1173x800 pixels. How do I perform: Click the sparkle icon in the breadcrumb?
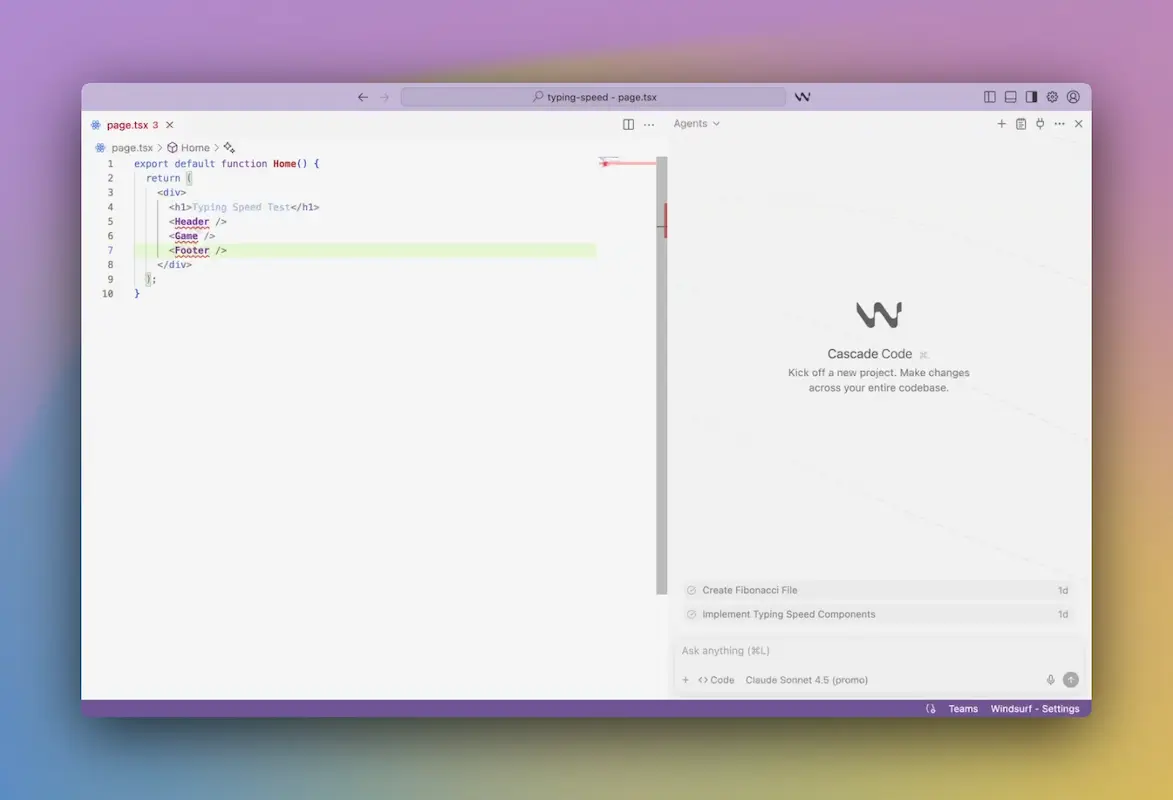229,148
